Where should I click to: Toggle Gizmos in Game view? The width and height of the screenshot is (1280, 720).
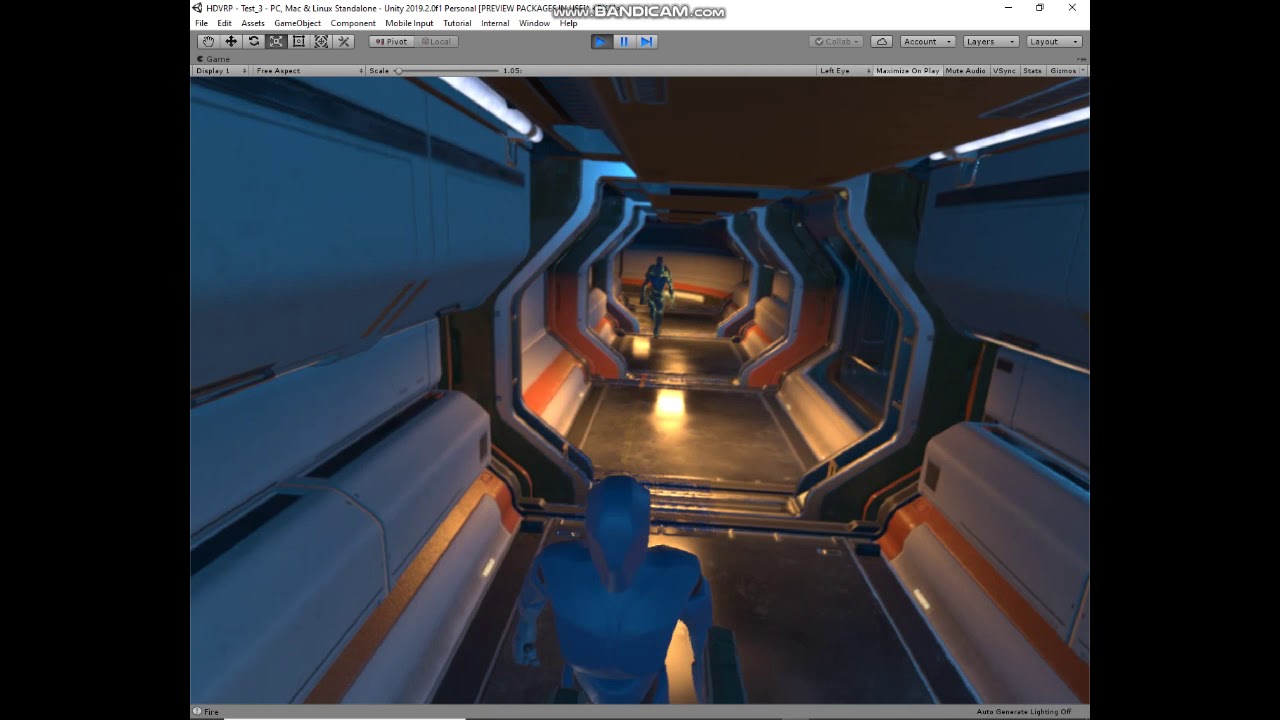click(1062, 71)
